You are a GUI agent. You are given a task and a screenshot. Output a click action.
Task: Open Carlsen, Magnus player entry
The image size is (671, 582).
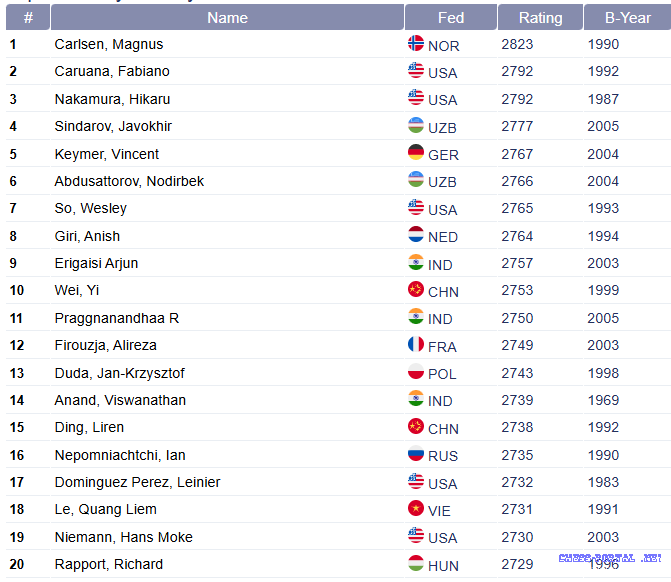point(109,45)
